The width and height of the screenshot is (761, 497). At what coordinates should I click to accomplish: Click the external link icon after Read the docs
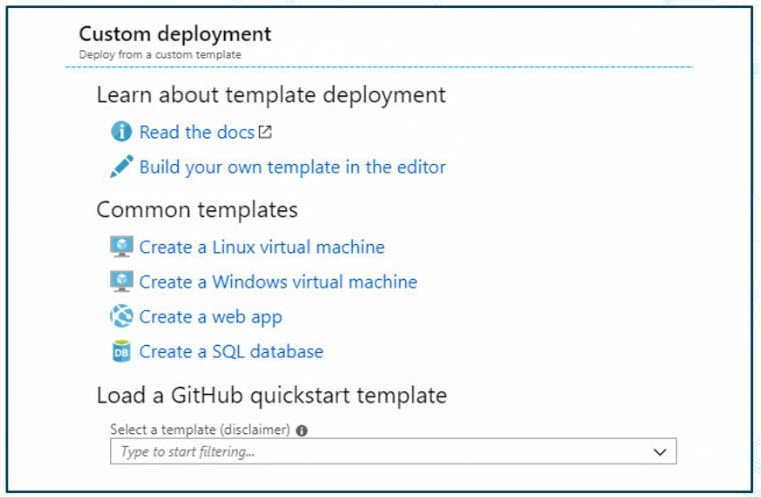265,132
